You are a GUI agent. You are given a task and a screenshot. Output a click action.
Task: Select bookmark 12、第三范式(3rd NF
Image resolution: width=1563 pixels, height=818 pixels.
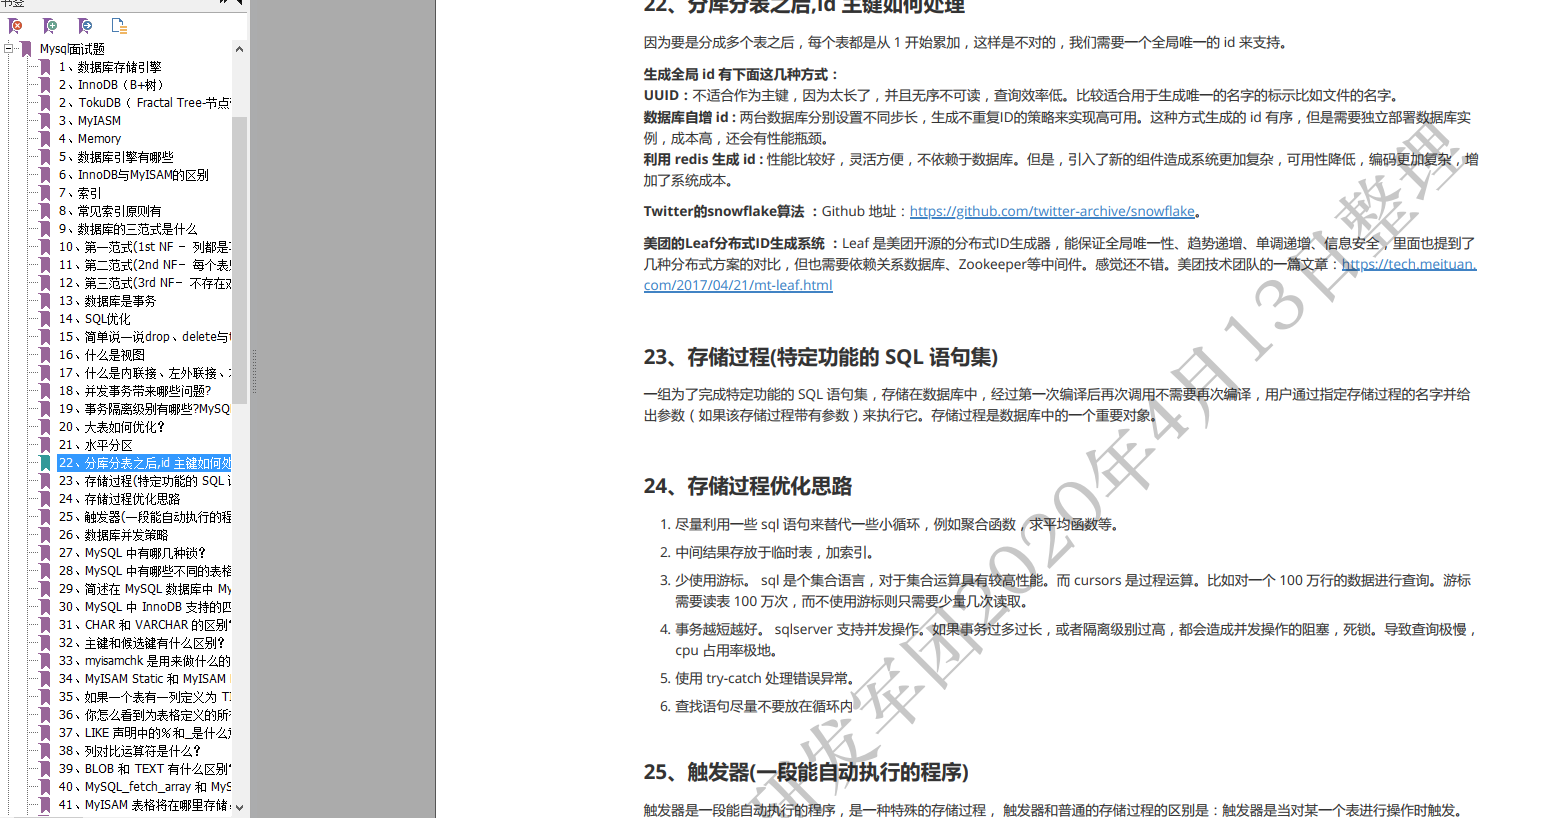(x=144, y=283)
